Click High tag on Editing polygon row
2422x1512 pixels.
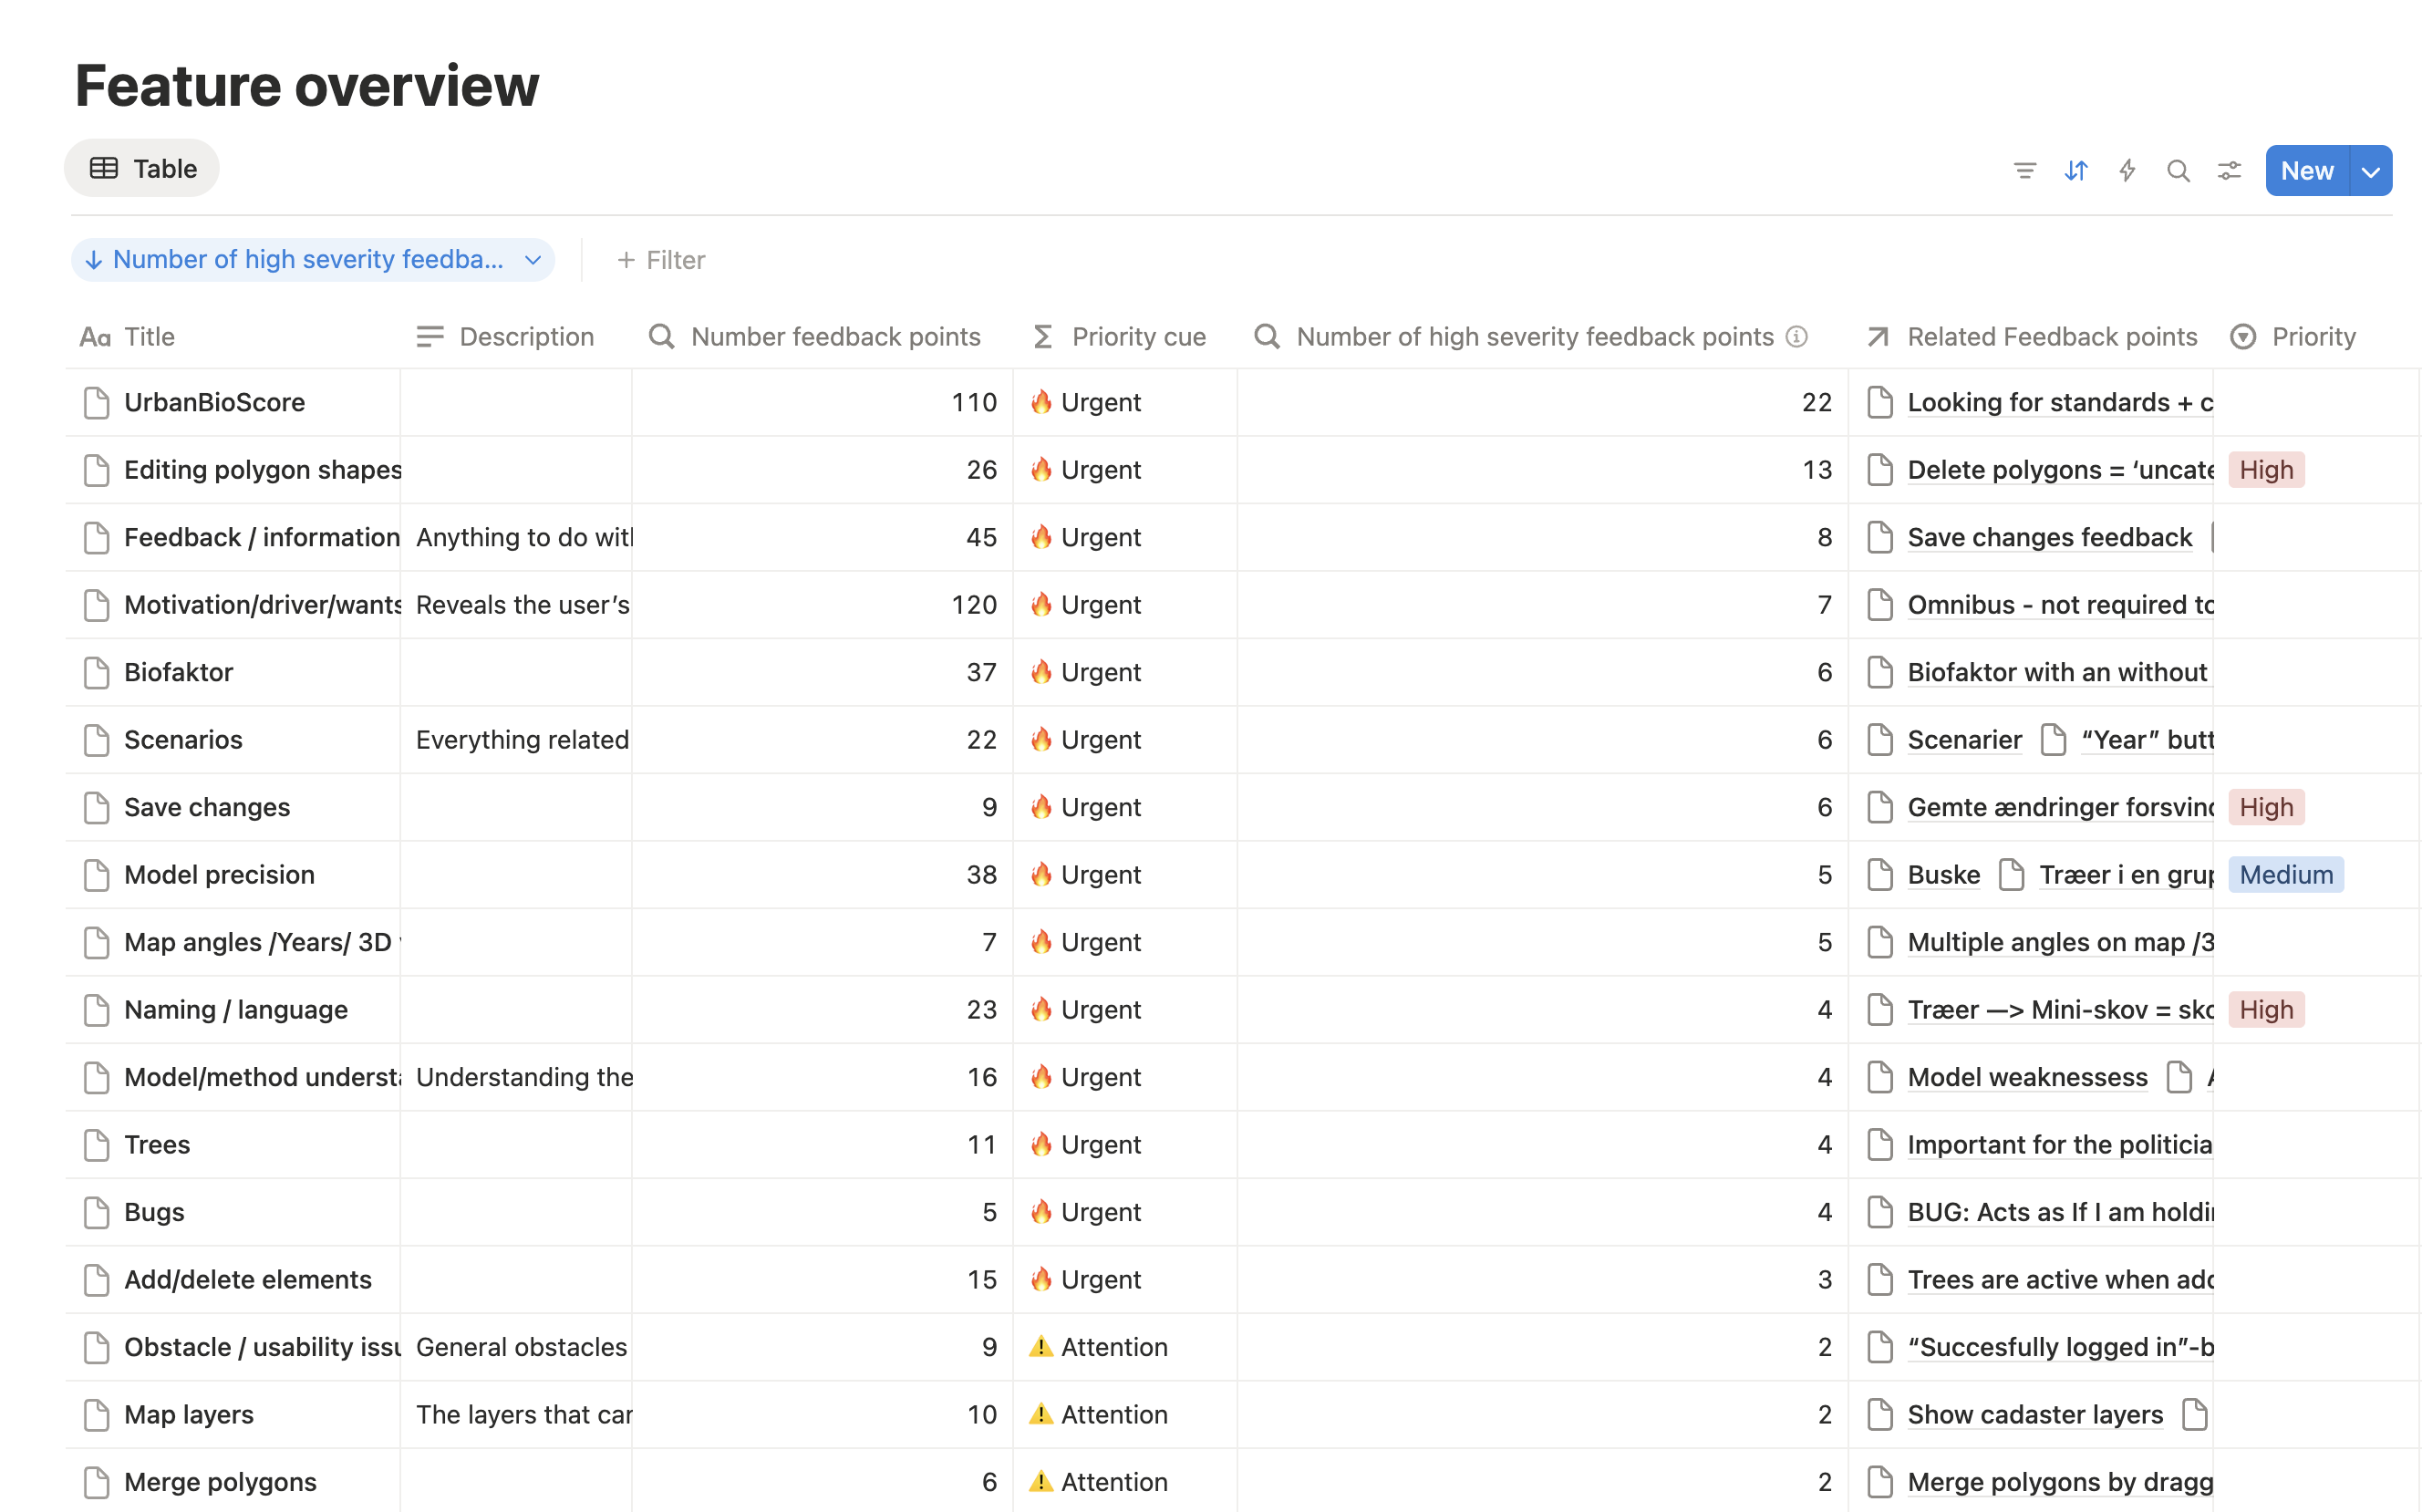(2265, 470)
